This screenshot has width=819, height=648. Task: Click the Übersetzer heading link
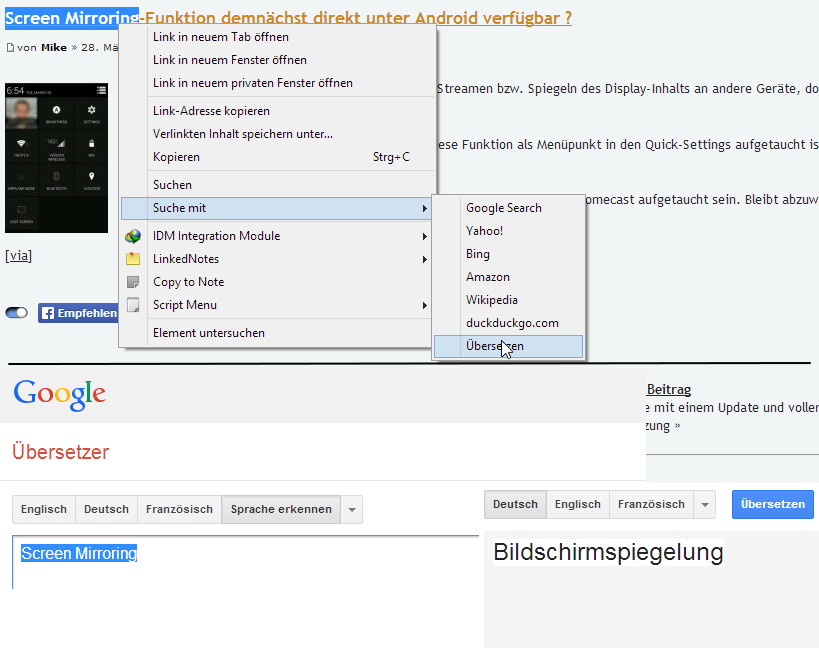pyautogui.click(x=61, y=452)
